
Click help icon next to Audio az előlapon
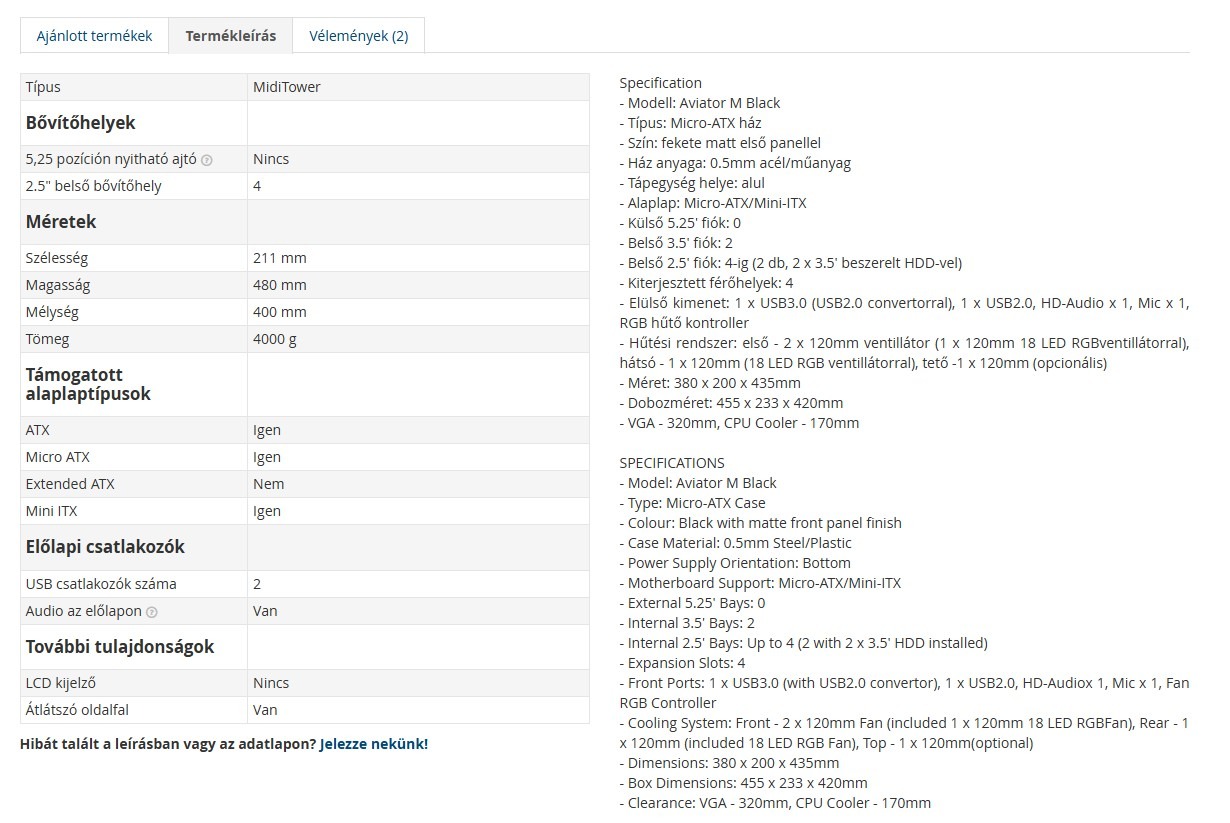point(151,612)
